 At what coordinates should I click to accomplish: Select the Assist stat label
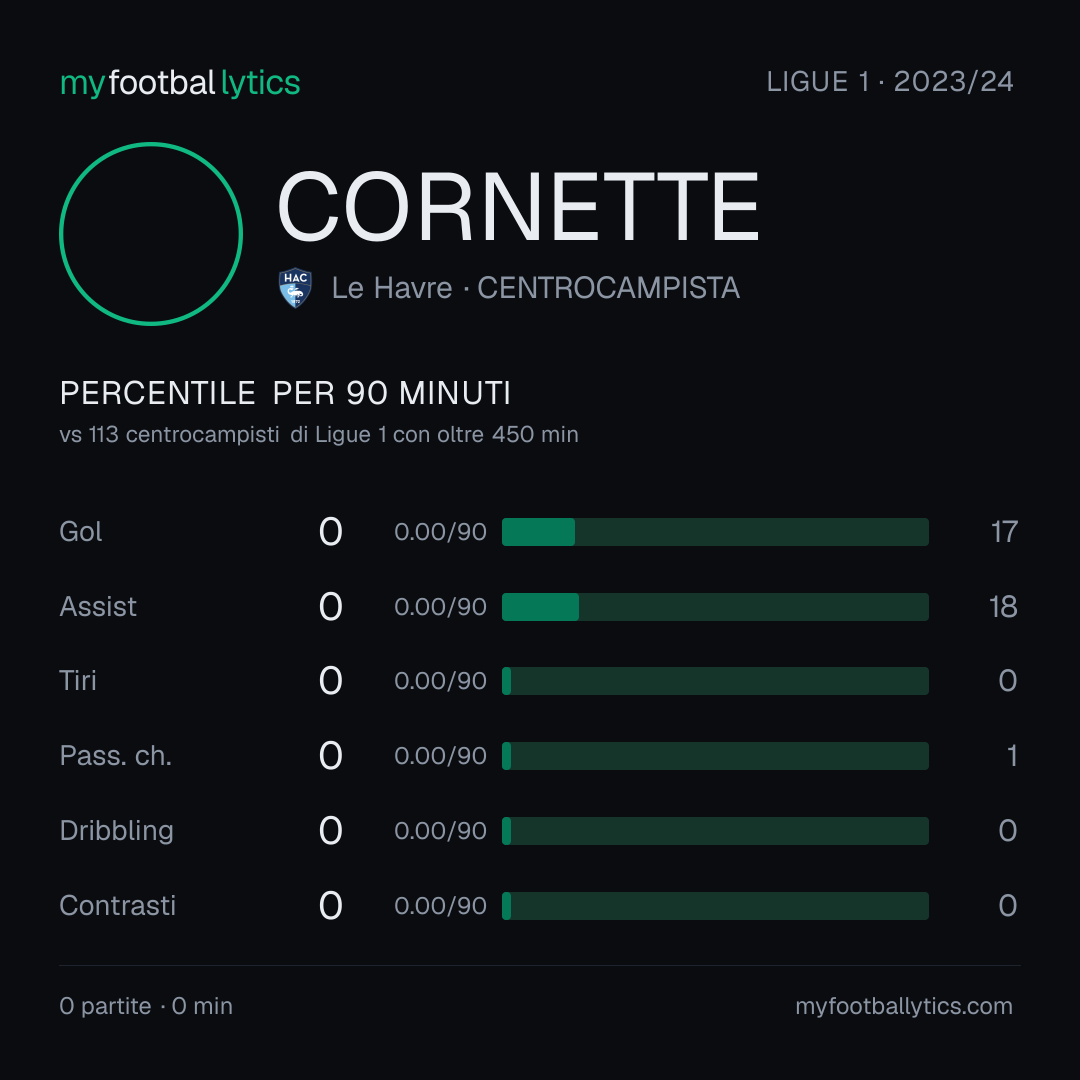click(98, 607)
